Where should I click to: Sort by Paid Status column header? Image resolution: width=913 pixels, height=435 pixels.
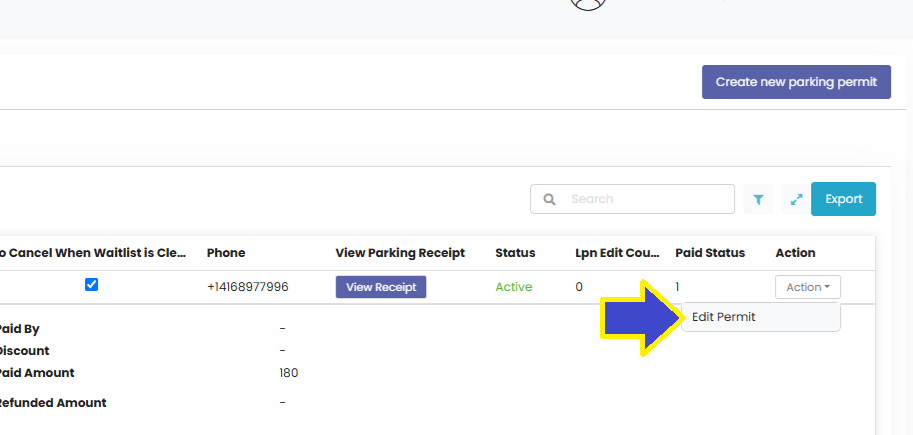(x=710, y=253)
